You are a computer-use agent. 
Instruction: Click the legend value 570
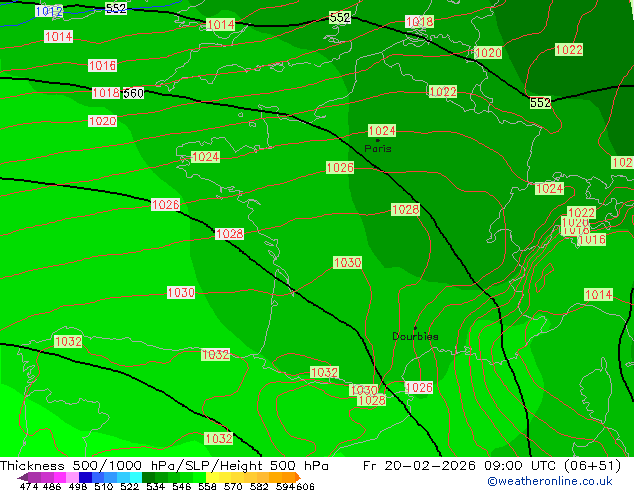pyautogui.click(x=233, y=486)
